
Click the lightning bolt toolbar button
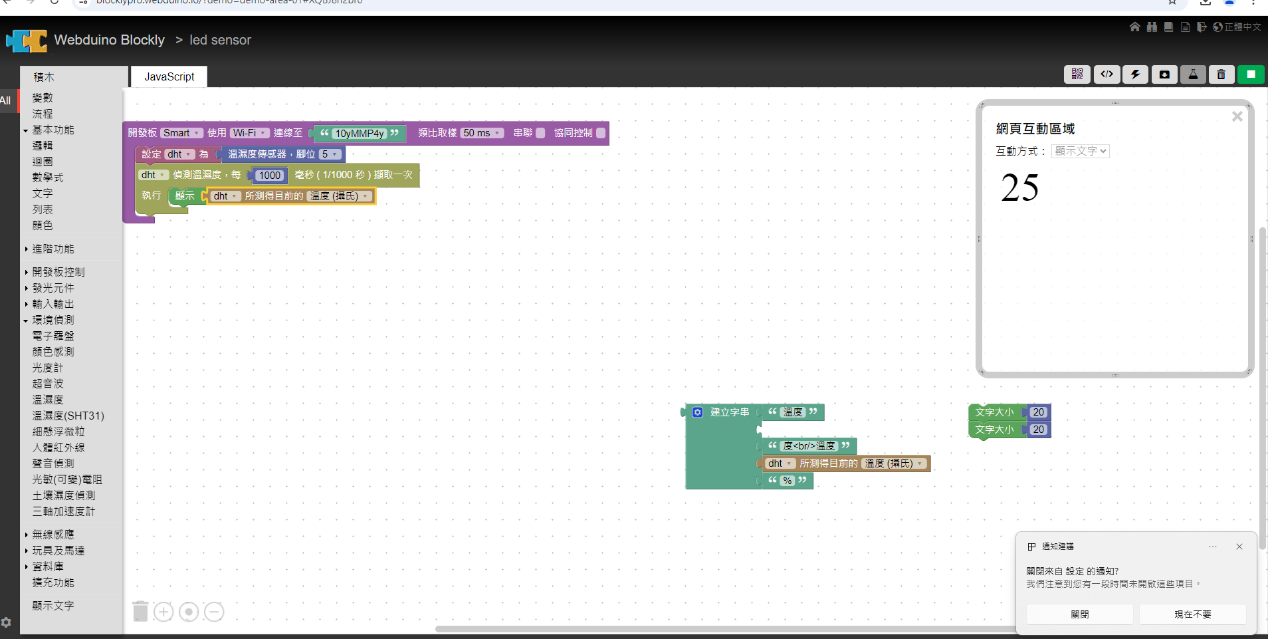coord(1135,74)
